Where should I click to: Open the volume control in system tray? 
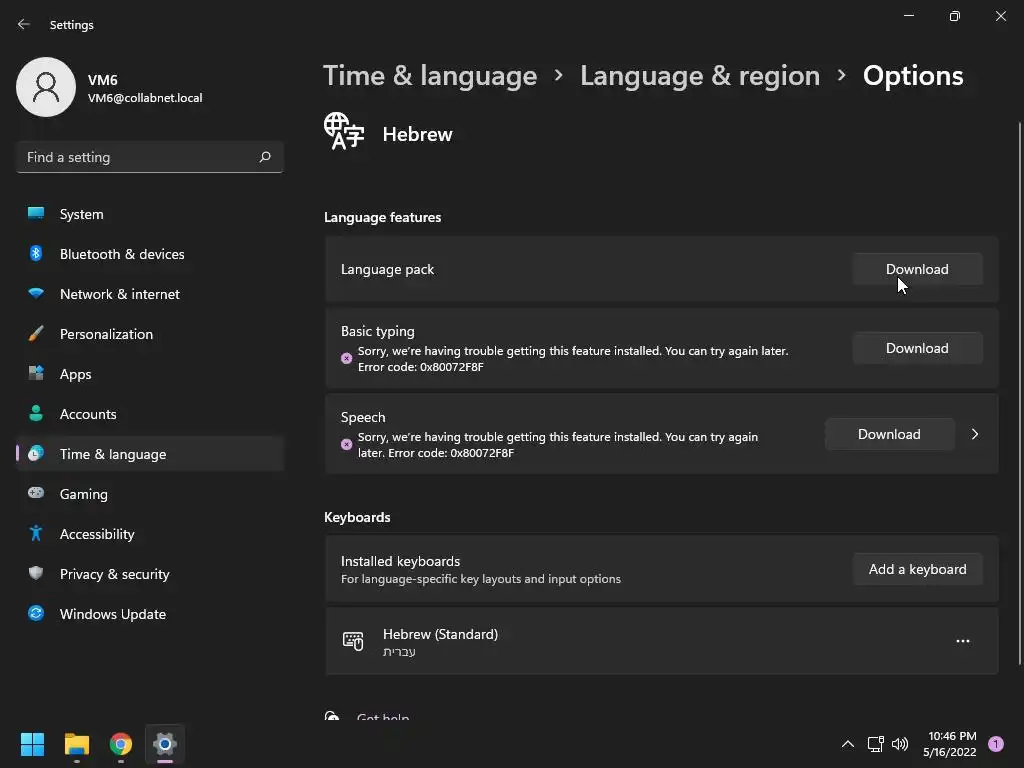tap(900, 744)
